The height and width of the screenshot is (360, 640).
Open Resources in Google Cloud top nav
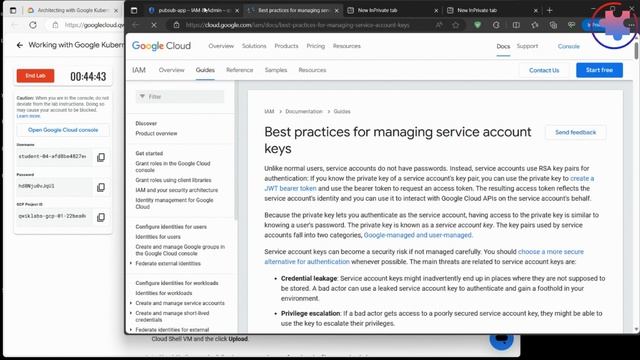[x=347, y=46]
